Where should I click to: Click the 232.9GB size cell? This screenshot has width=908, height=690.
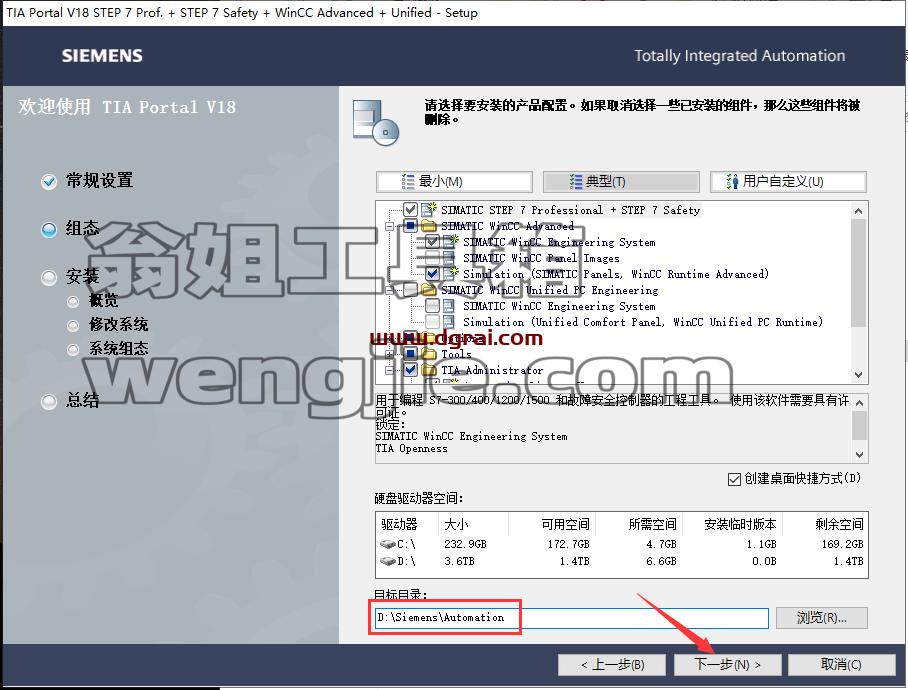click(465, 544)
